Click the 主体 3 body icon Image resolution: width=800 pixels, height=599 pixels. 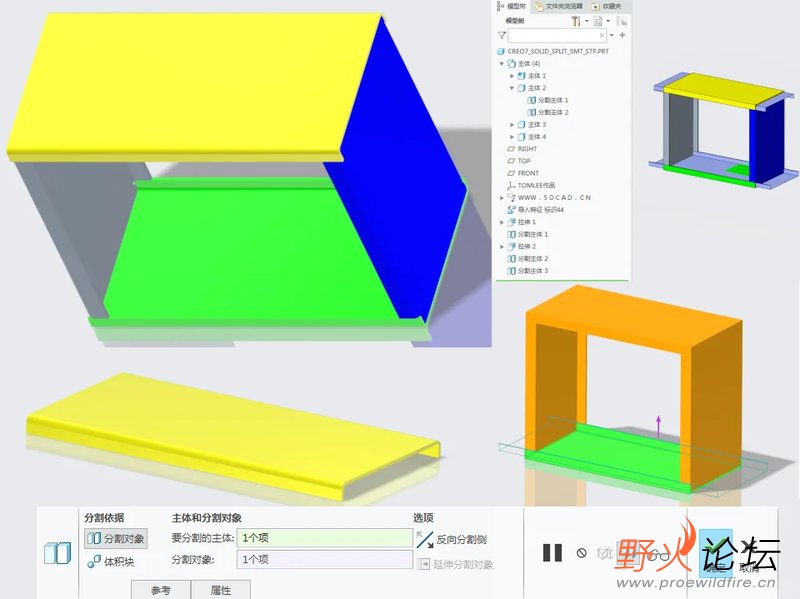coord(521,124)
